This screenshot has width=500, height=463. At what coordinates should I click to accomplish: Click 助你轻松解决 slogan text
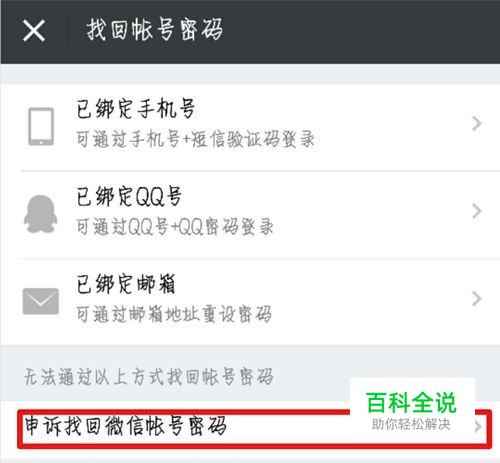(411, 424)
